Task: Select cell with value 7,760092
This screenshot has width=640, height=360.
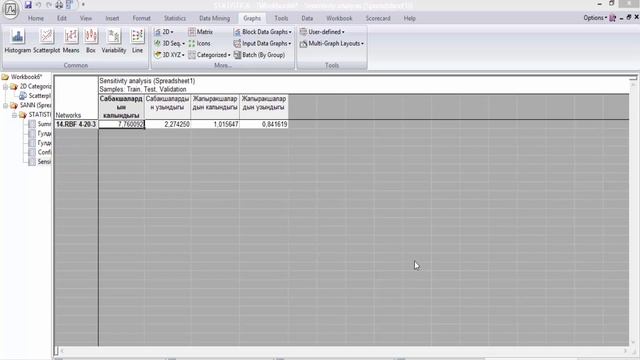Action: coord(122,124)
